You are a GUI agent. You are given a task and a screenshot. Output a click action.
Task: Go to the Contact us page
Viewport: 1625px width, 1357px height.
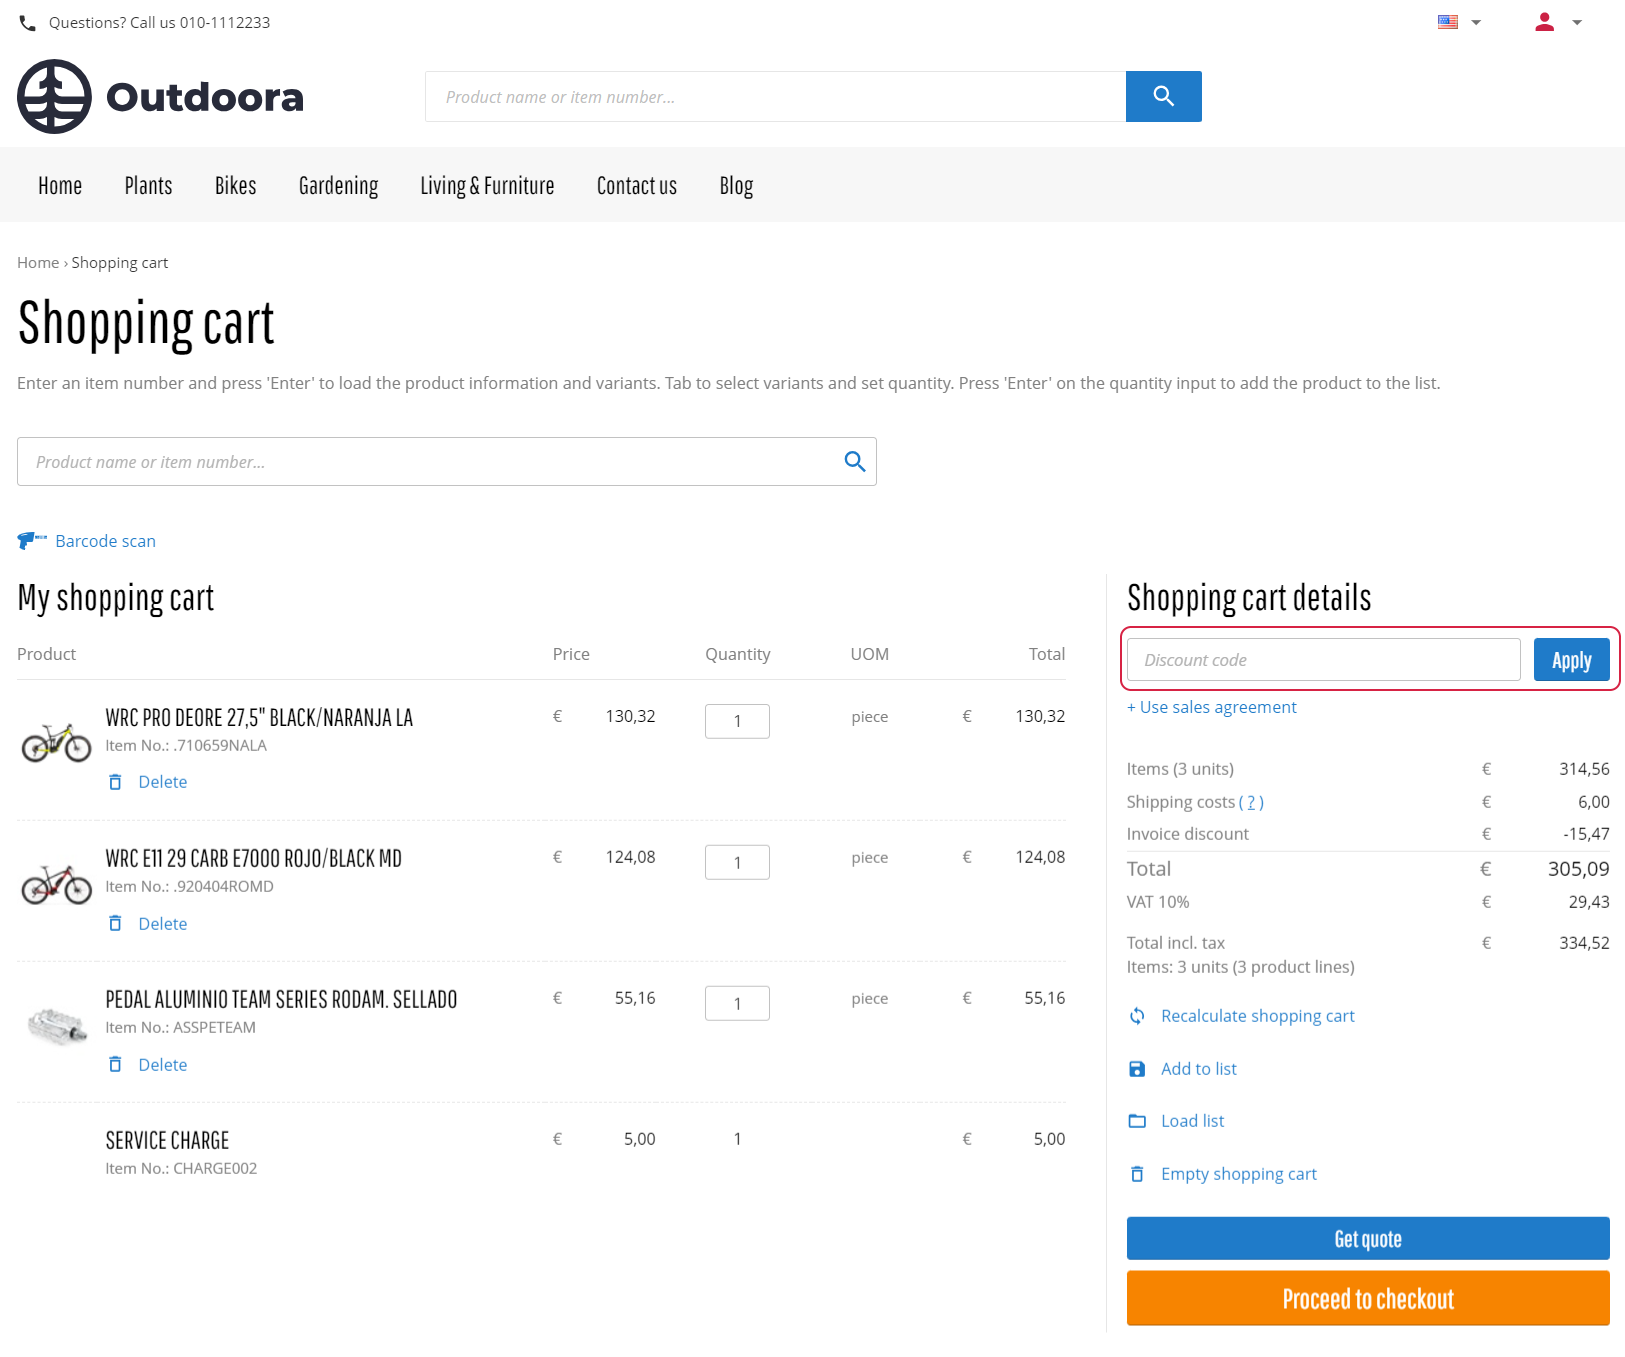637,186
